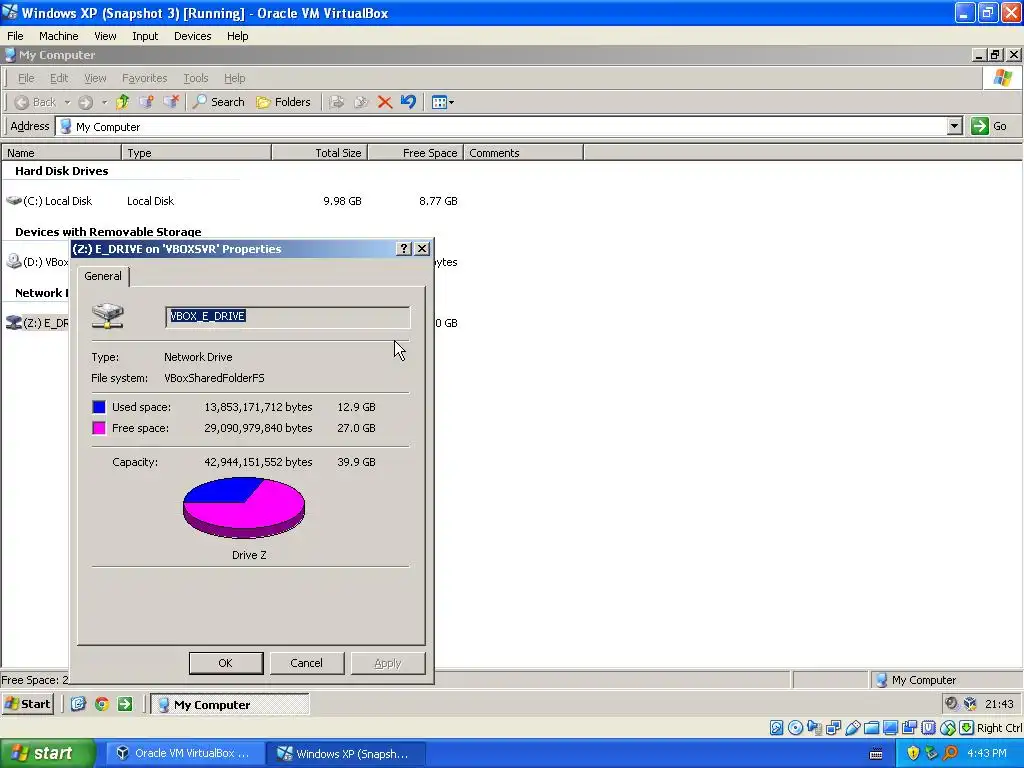Open the Tools menu in My Computer

pos(195,78)
